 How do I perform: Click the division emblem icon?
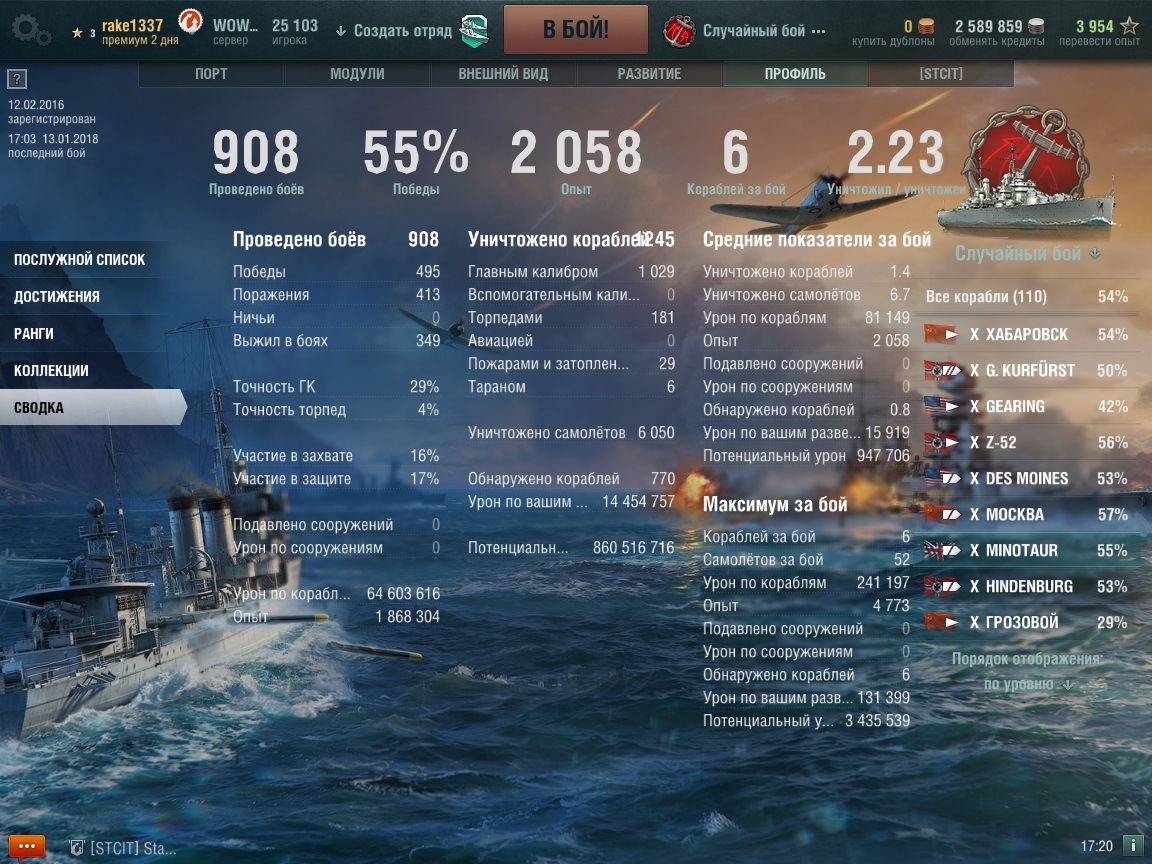[474, 31]
